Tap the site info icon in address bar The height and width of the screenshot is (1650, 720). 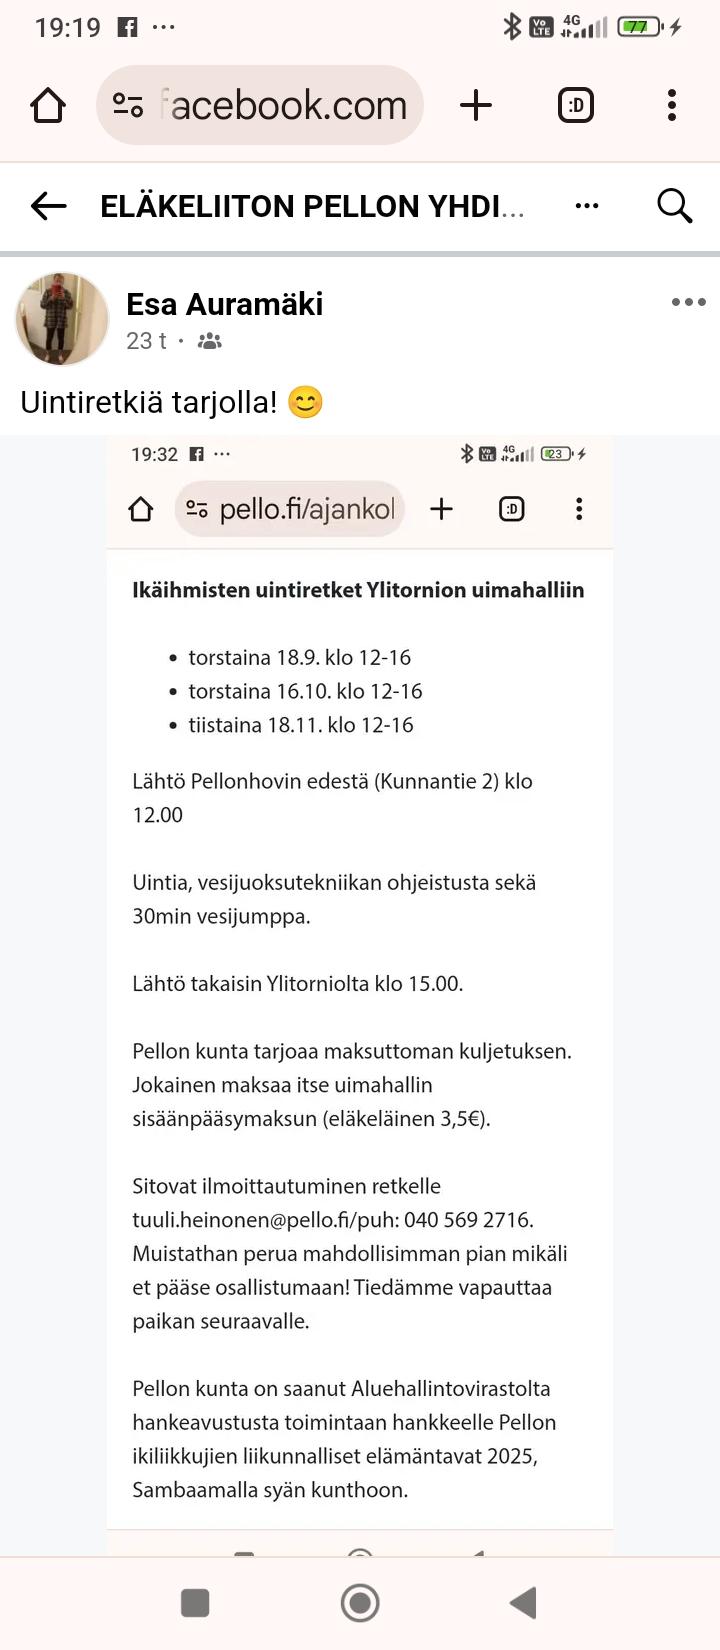coord(128,105)
